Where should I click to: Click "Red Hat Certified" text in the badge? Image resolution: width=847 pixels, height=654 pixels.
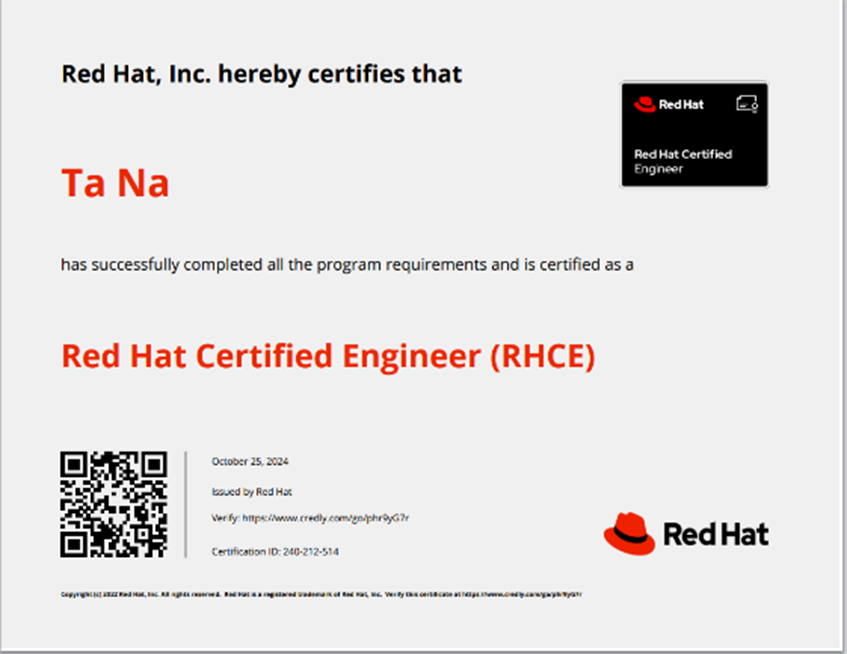[x=683, y=154]
